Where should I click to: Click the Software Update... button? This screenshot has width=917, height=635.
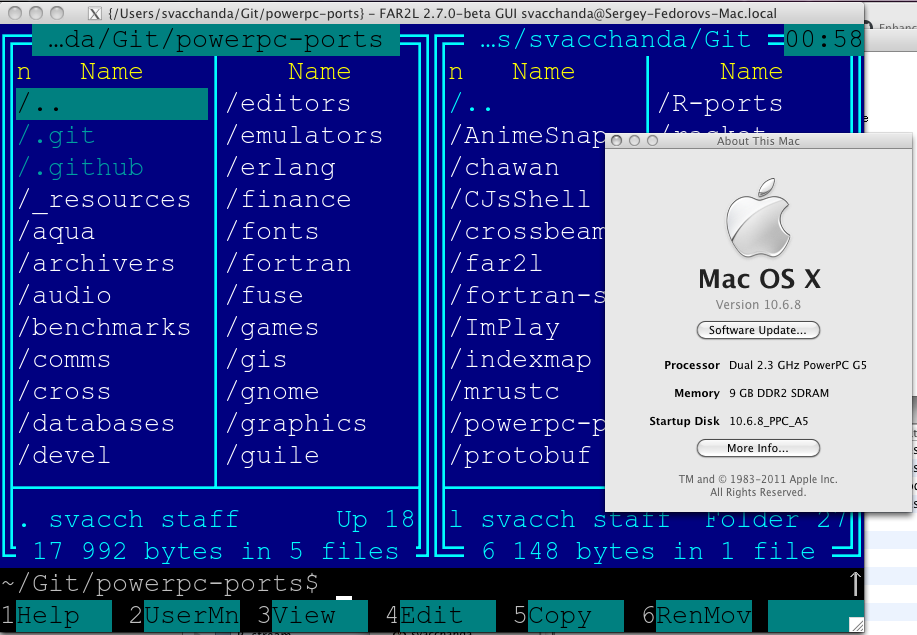(x=758, y=330)
